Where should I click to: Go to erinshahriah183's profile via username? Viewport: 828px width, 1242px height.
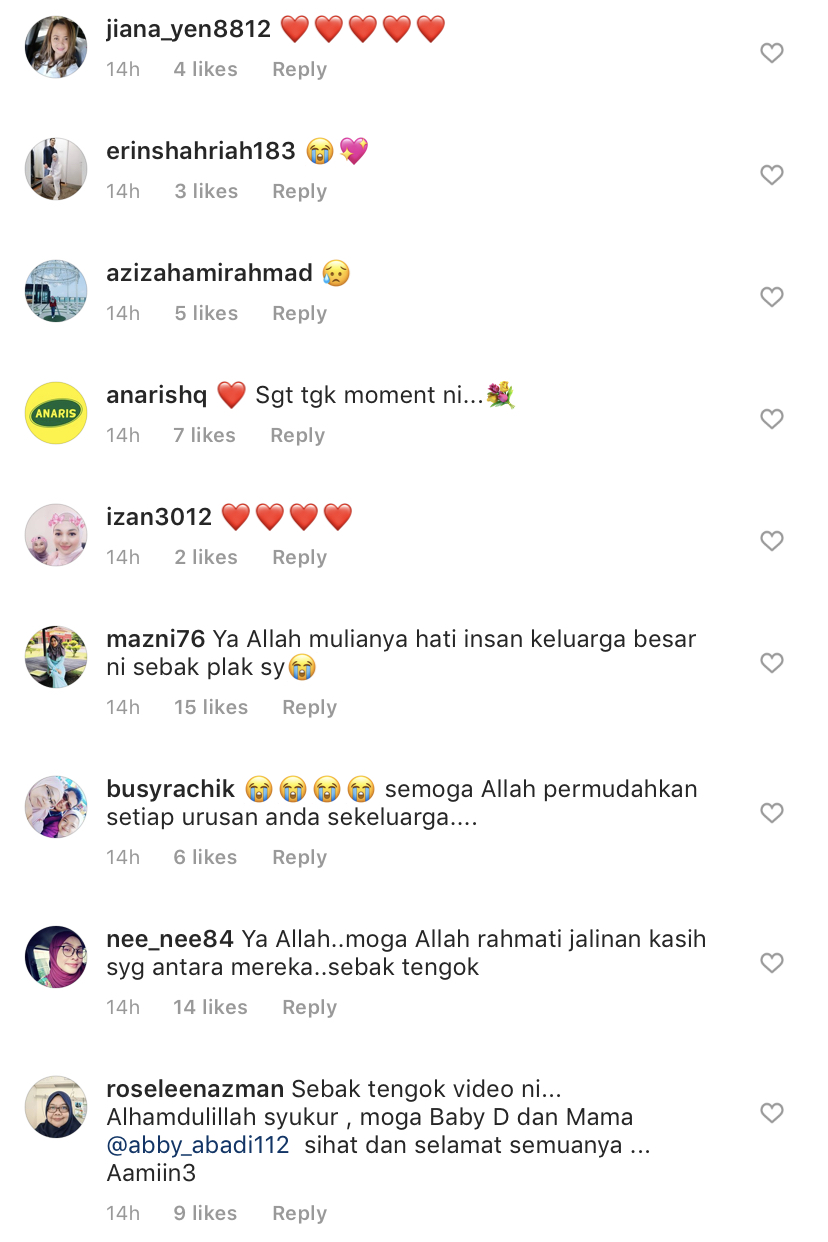201,151
